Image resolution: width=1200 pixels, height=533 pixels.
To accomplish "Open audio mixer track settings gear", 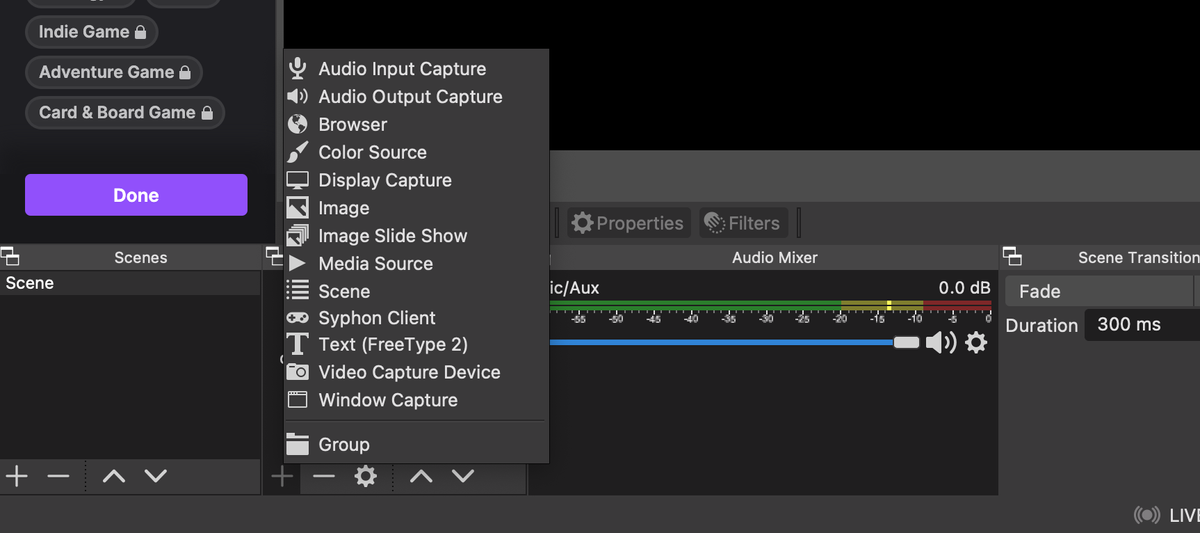I will (x=976, y=343).
